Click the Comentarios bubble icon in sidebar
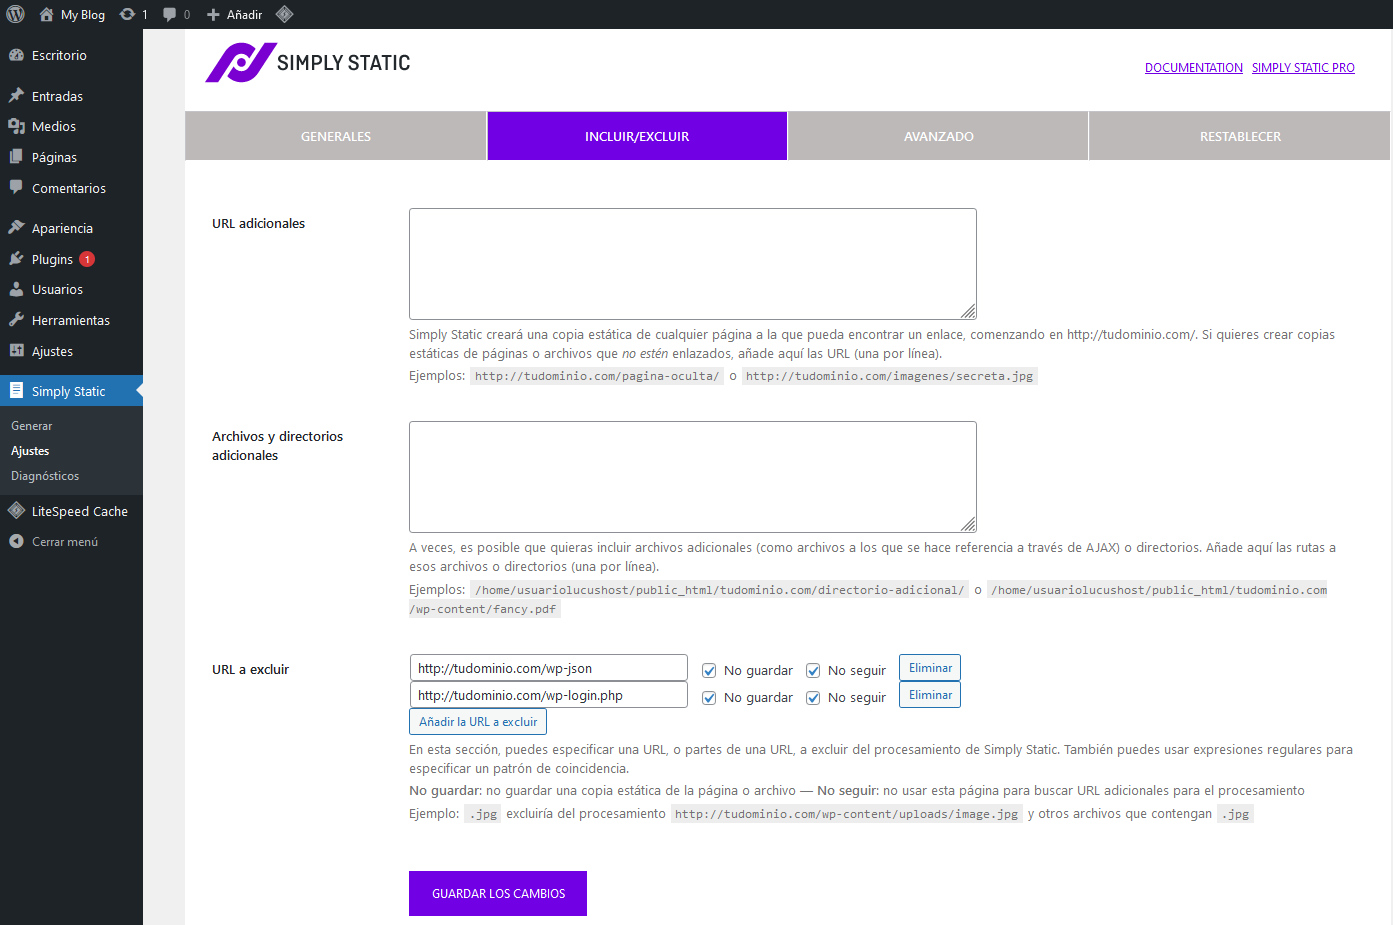The width and height of the screenshot is (1393, 925). (x=16, y=187)
